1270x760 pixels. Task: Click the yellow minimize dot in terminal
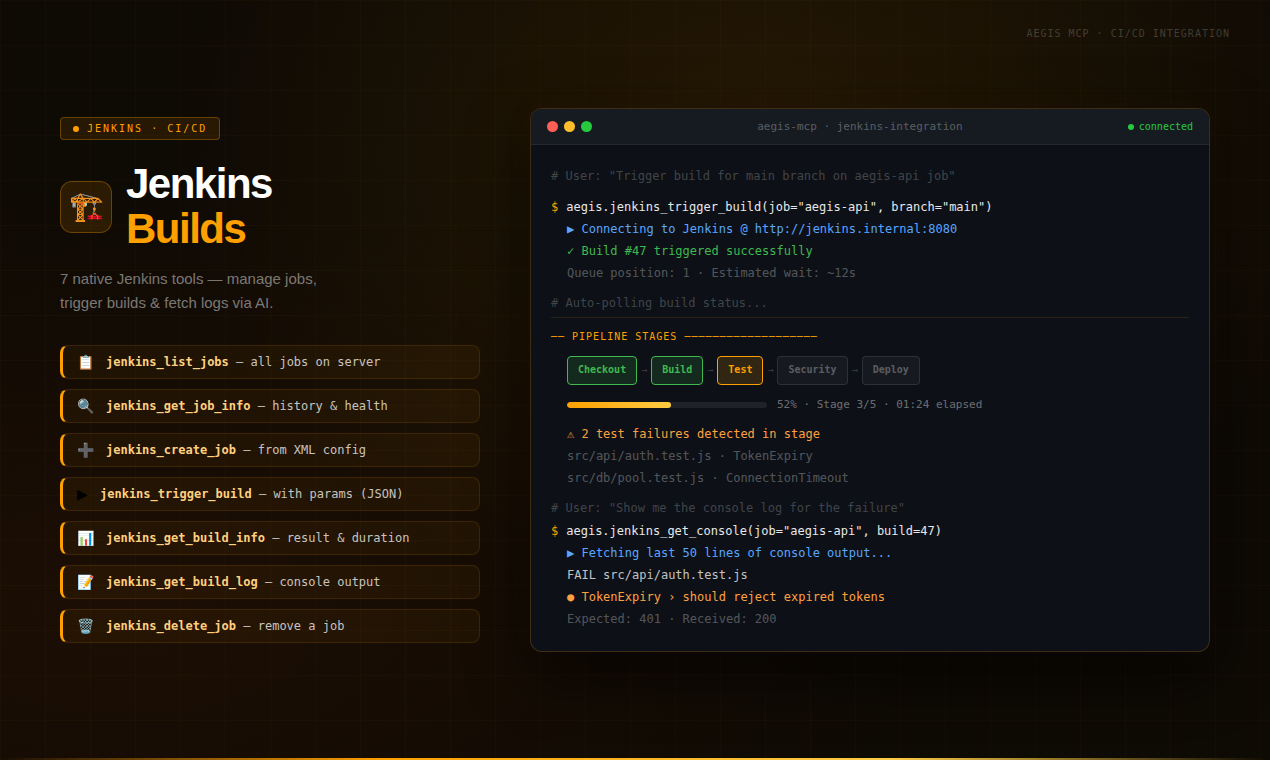point(569,127)
